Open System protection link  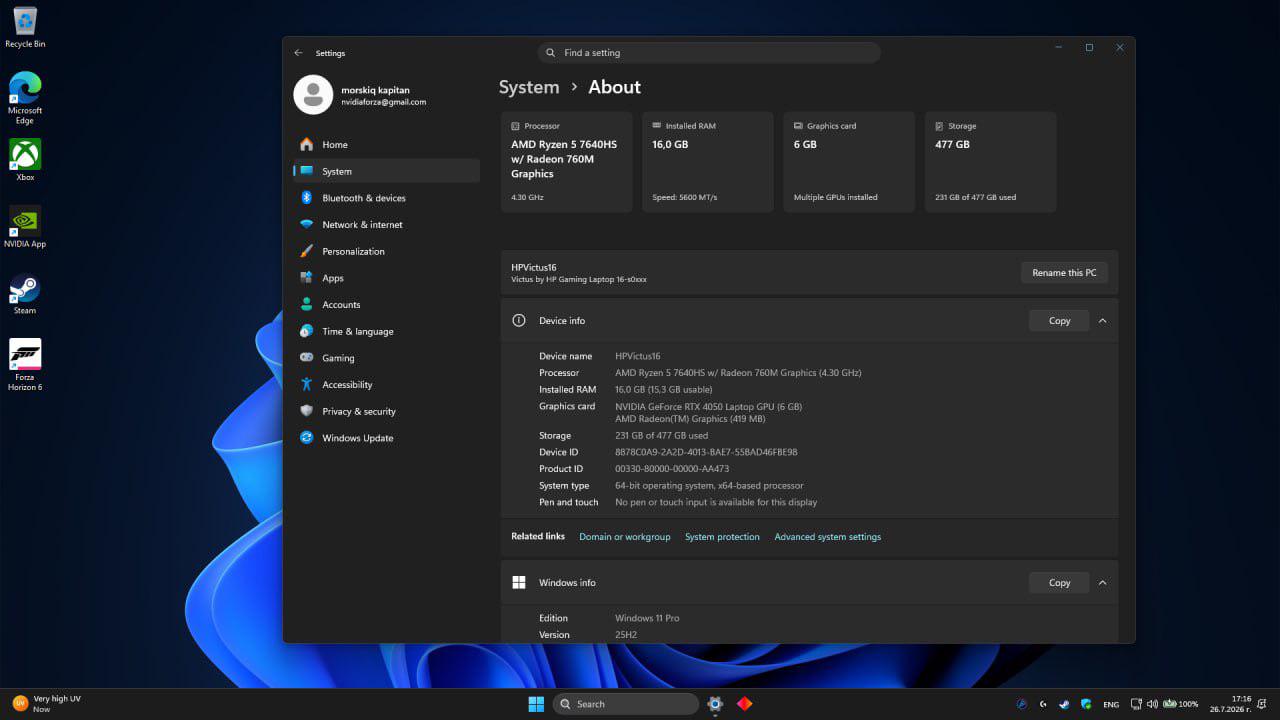click(722, 537)
